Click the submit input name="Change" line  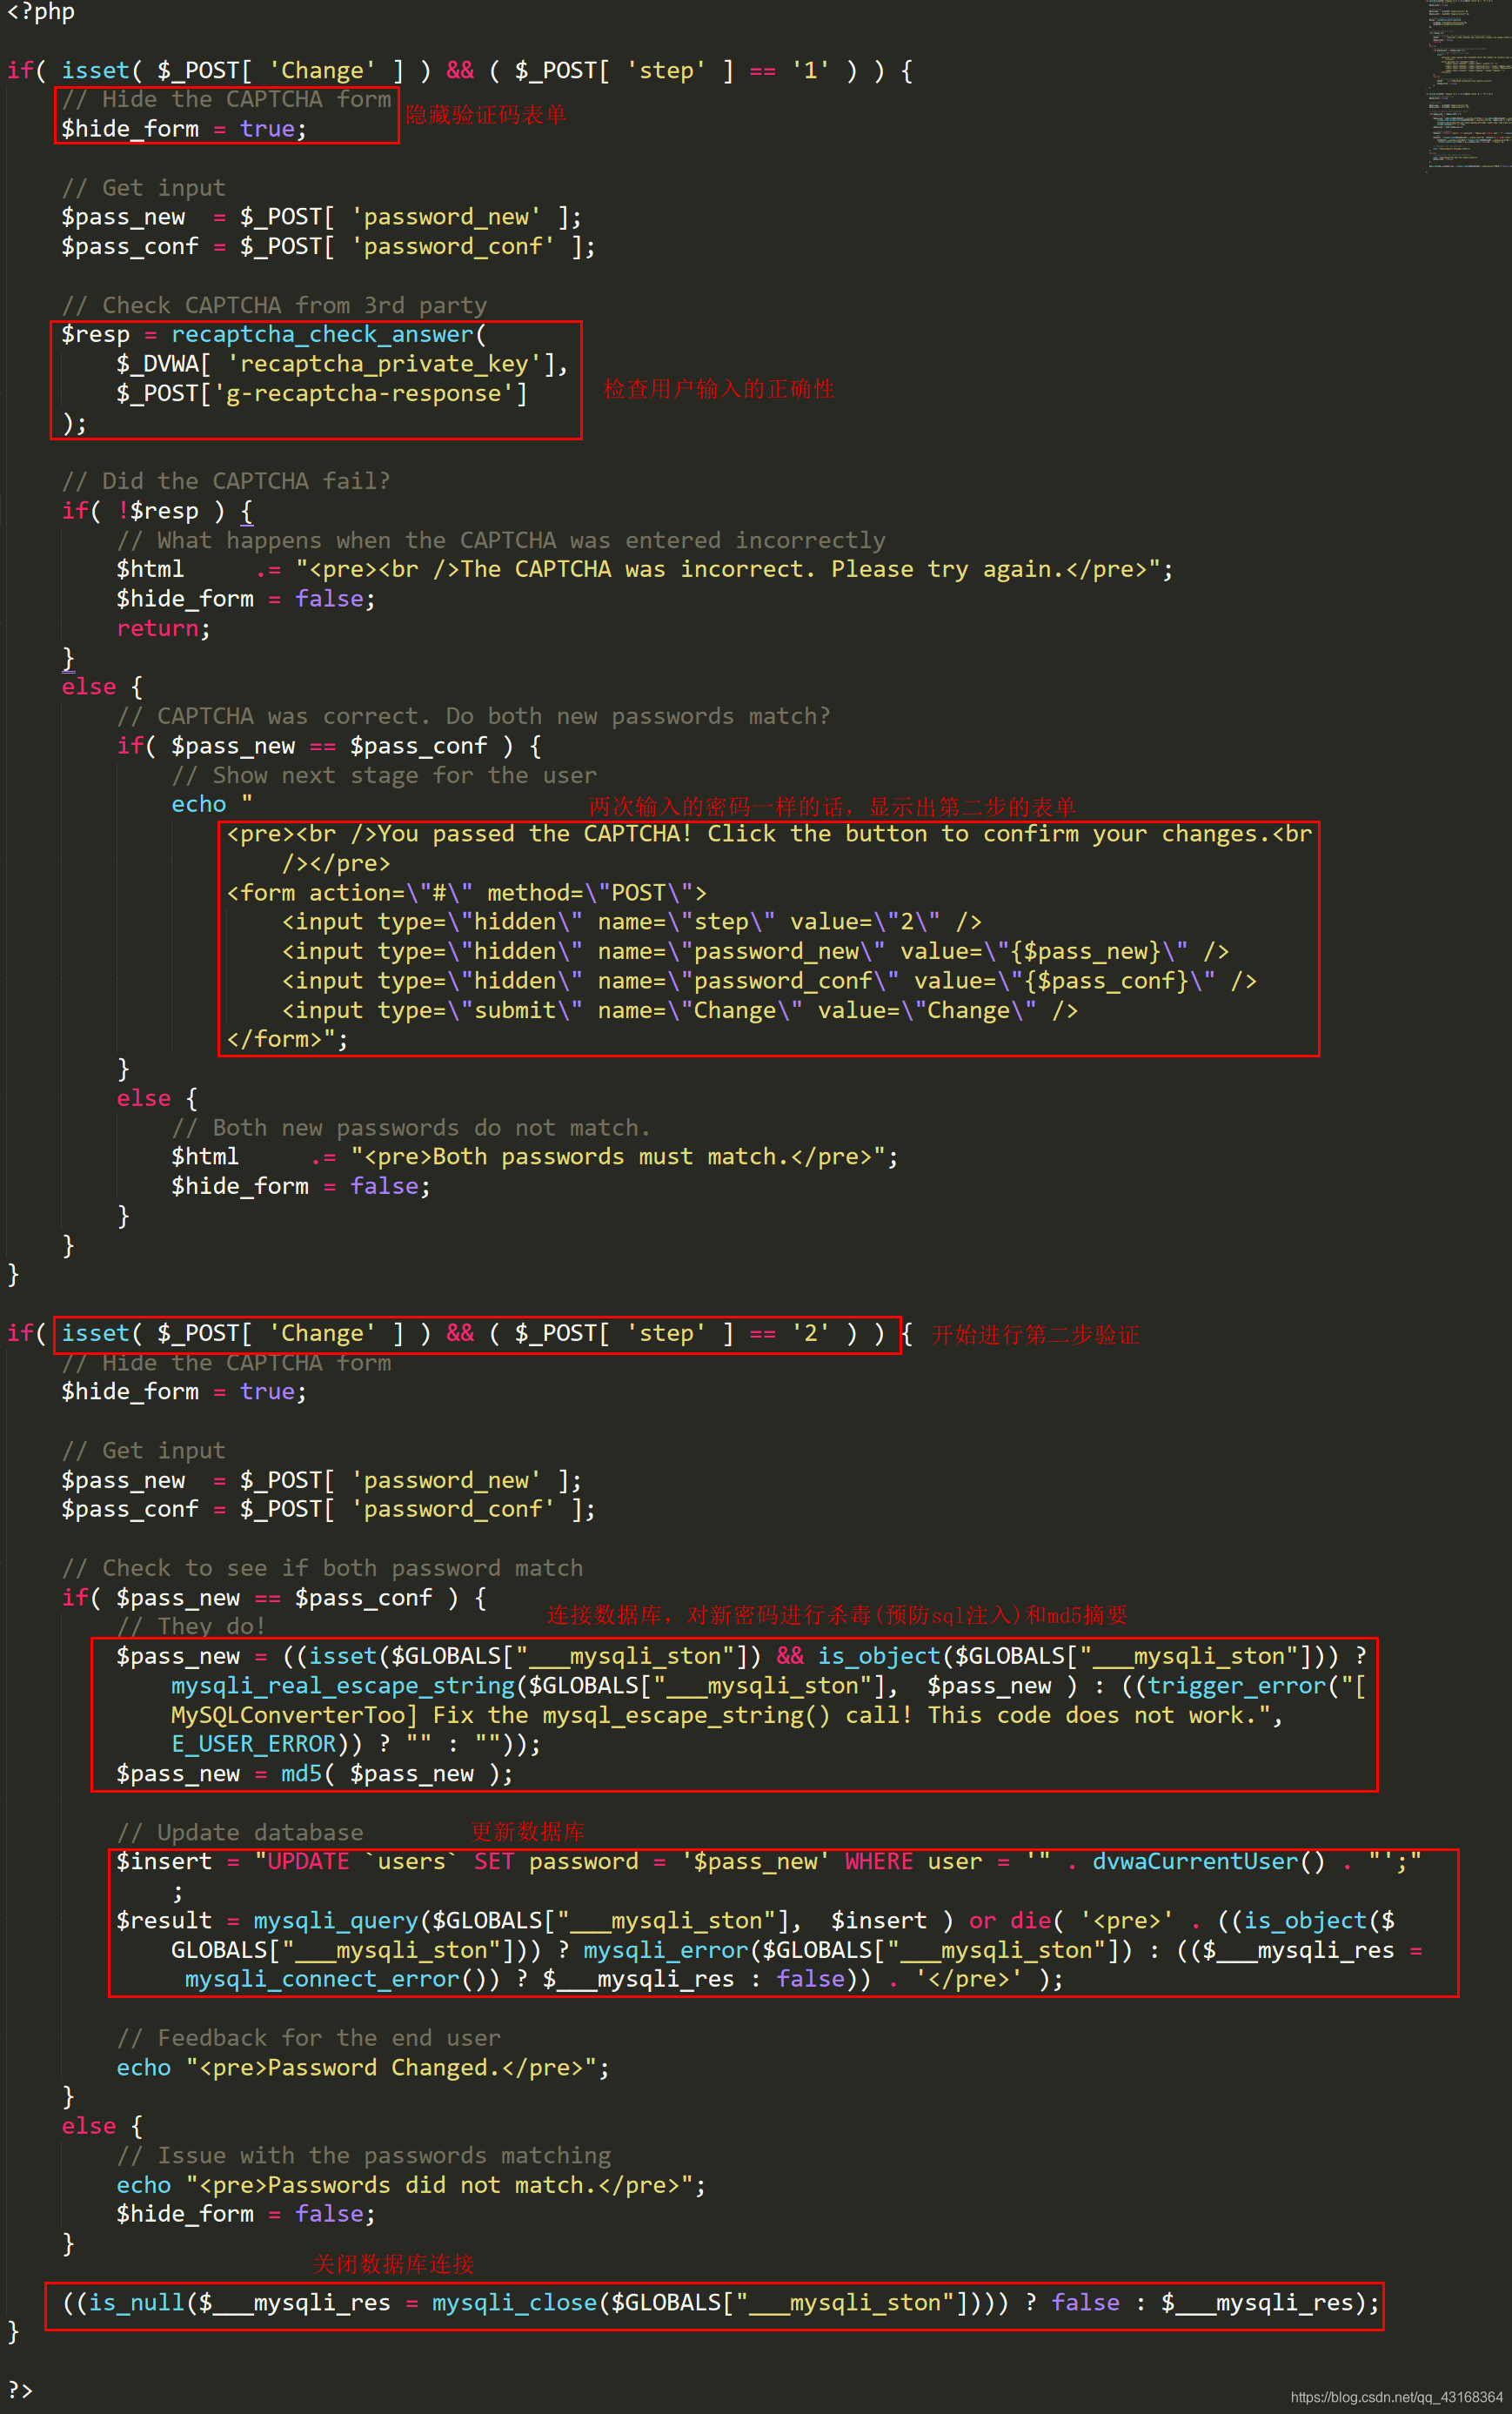(x=679, y=1010)
